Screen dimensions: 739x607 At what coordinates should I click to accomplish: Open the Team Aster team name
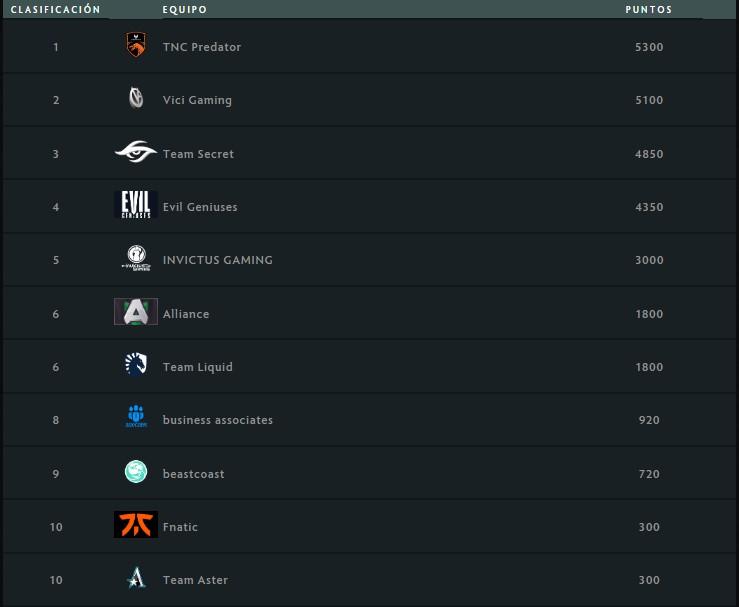click(195, 580)
